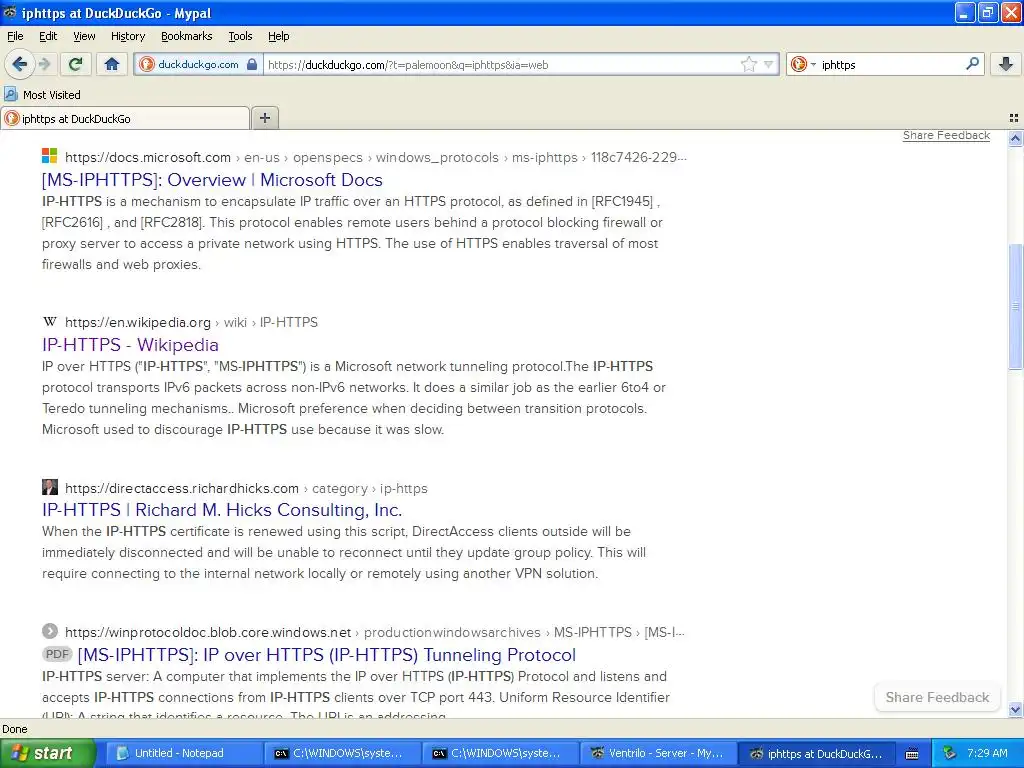Open the Help menu

pos(278,36)
